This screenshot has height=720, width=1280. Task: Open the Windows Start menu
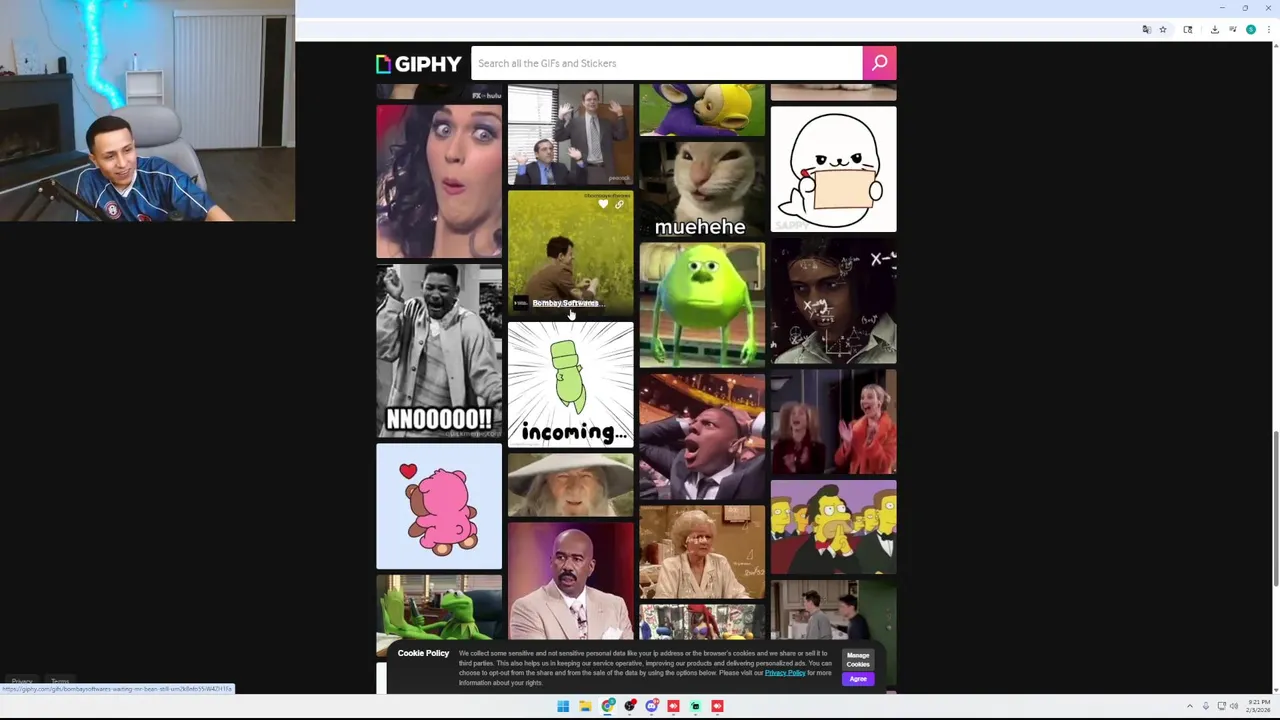coord(563,706)
